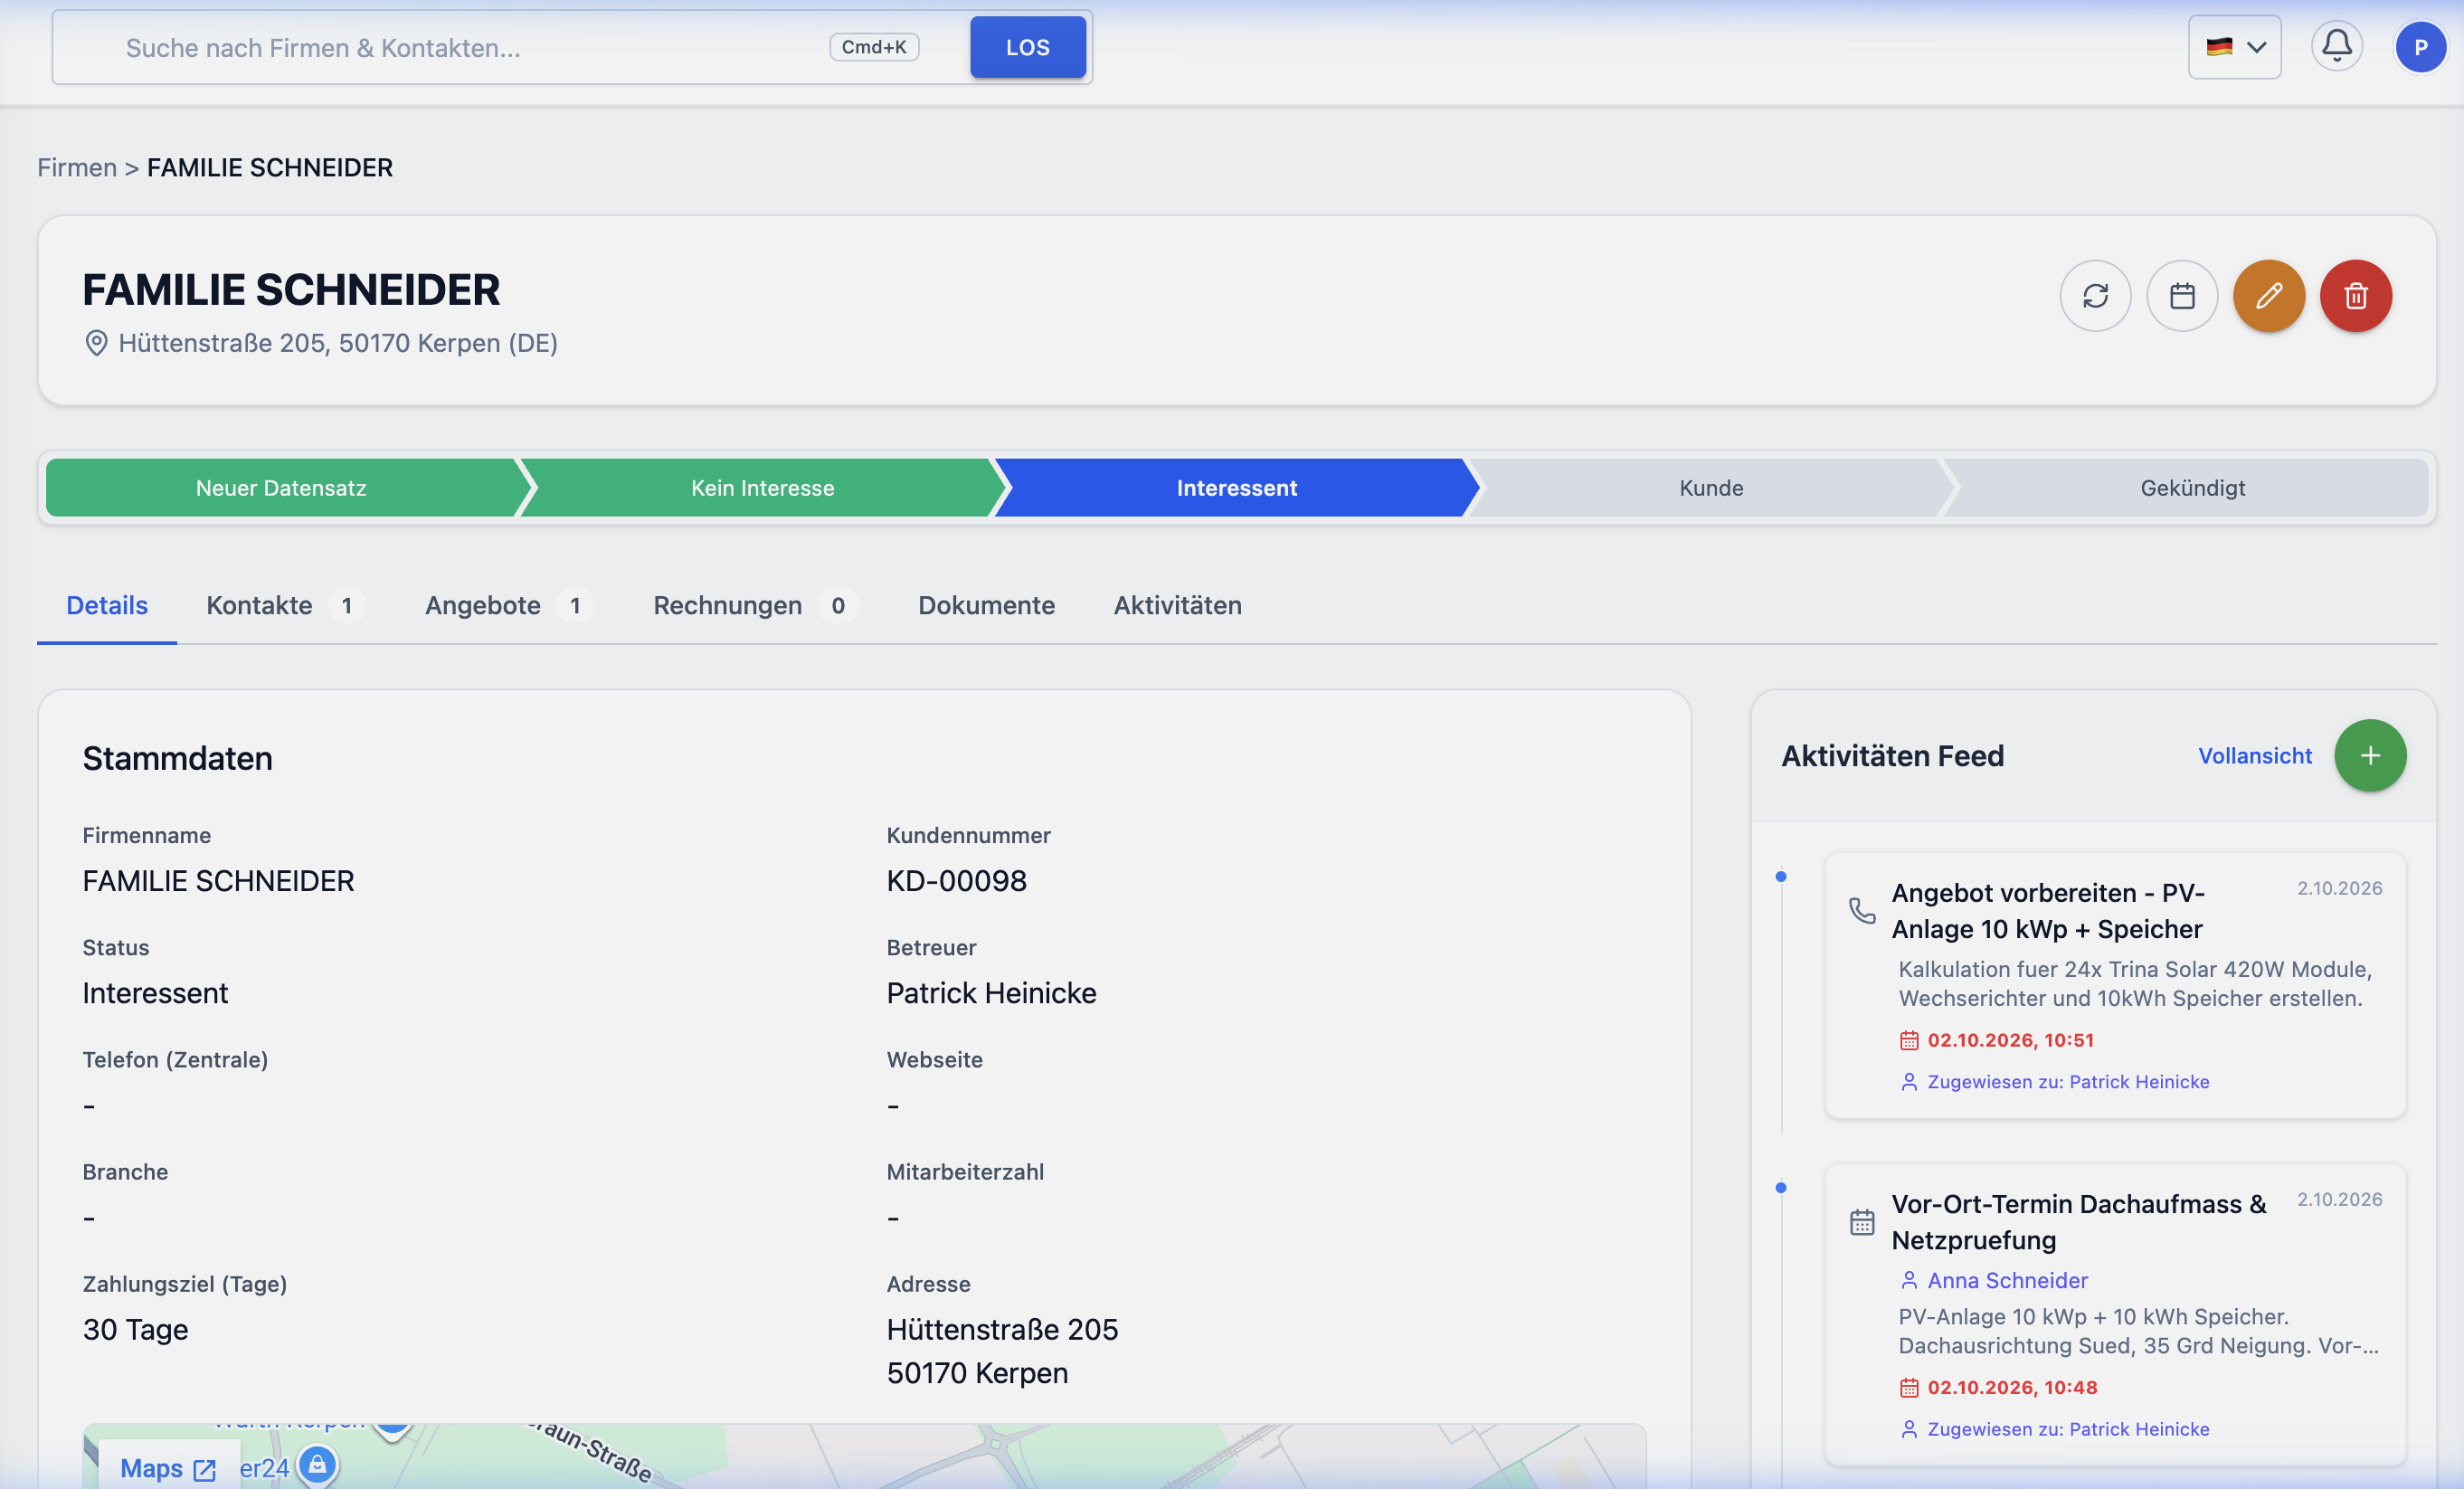Click phone icon on Angebot vorbereiten activity
The image size is (2464, 1489).
1862,910
